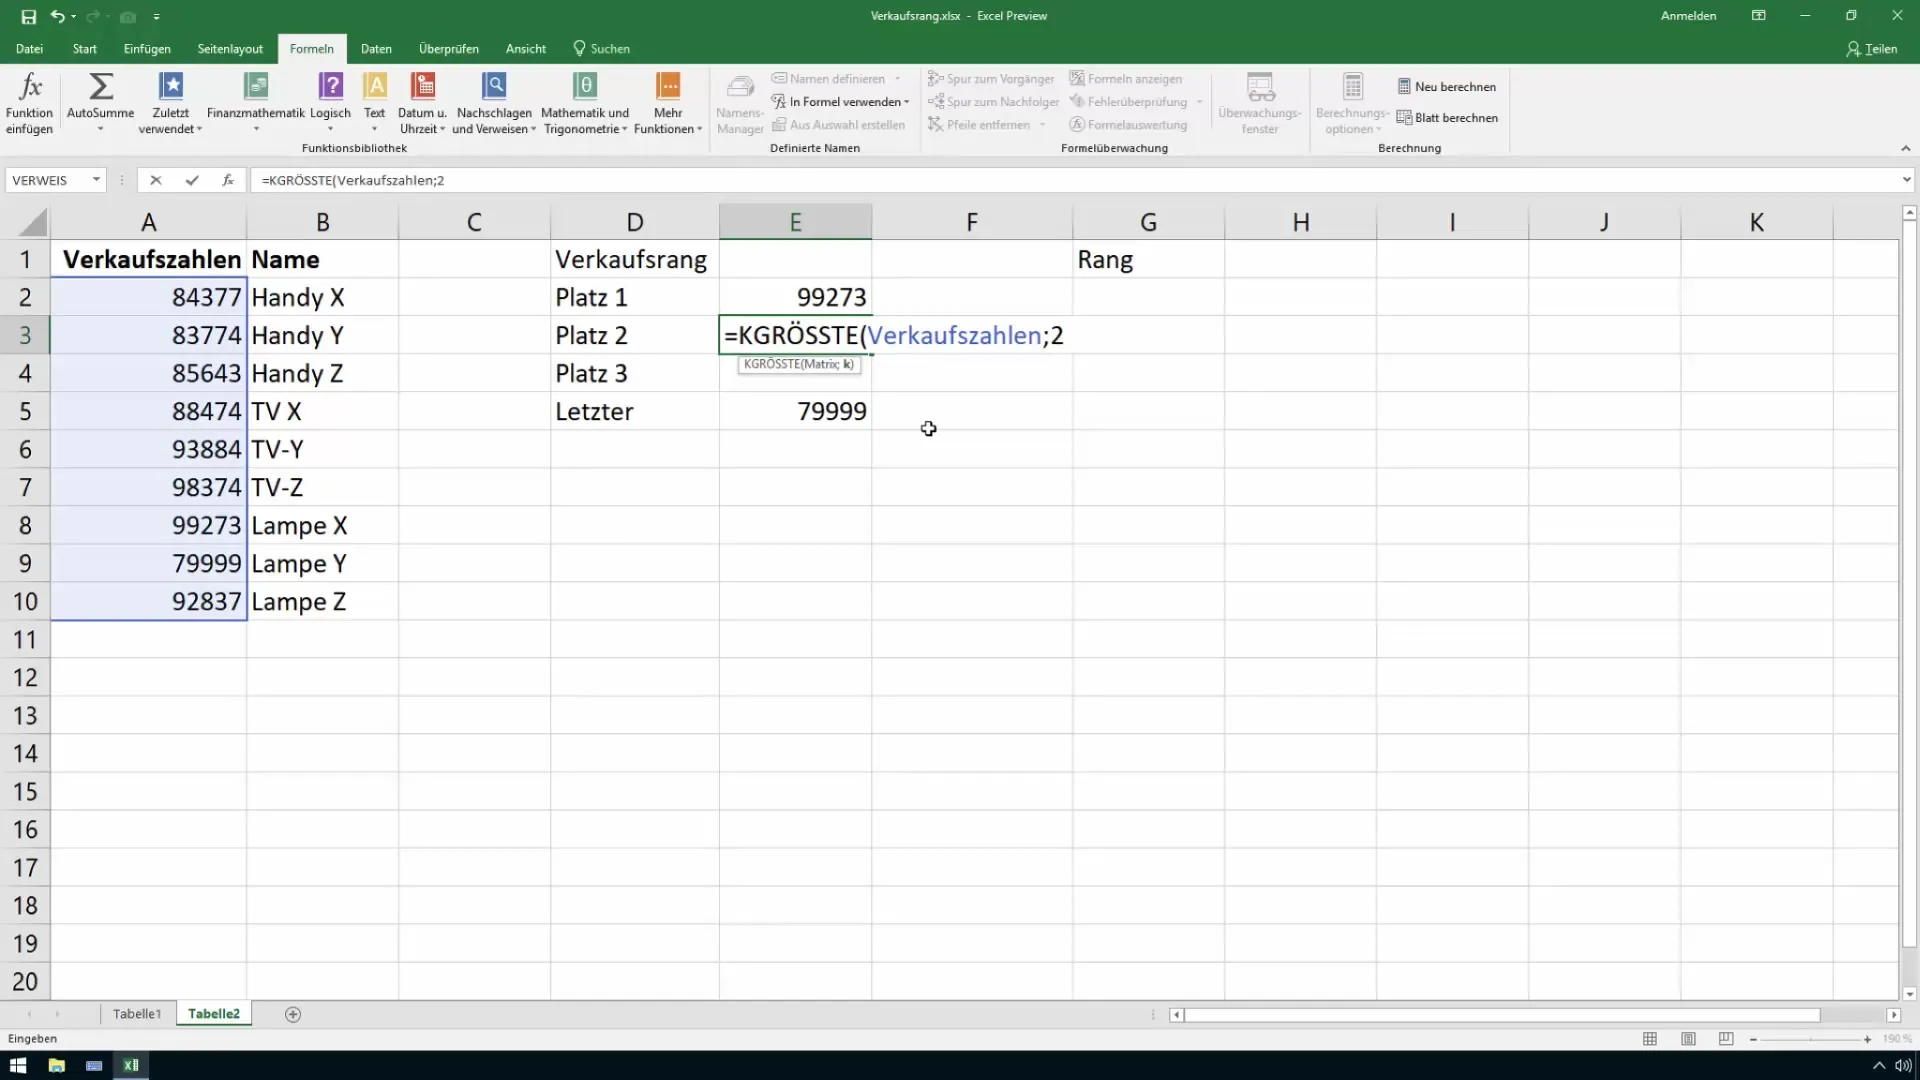Switch to the Ansicht tab
This screenshot has height=1080, width=1920.
(526, 48)
